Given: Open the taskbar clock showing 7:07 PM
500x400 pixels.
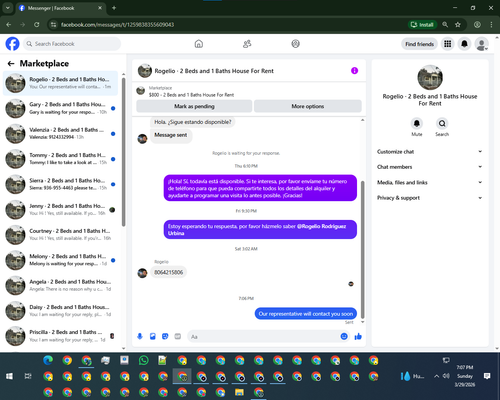Looking at the screenshot, I should [465, 376].
